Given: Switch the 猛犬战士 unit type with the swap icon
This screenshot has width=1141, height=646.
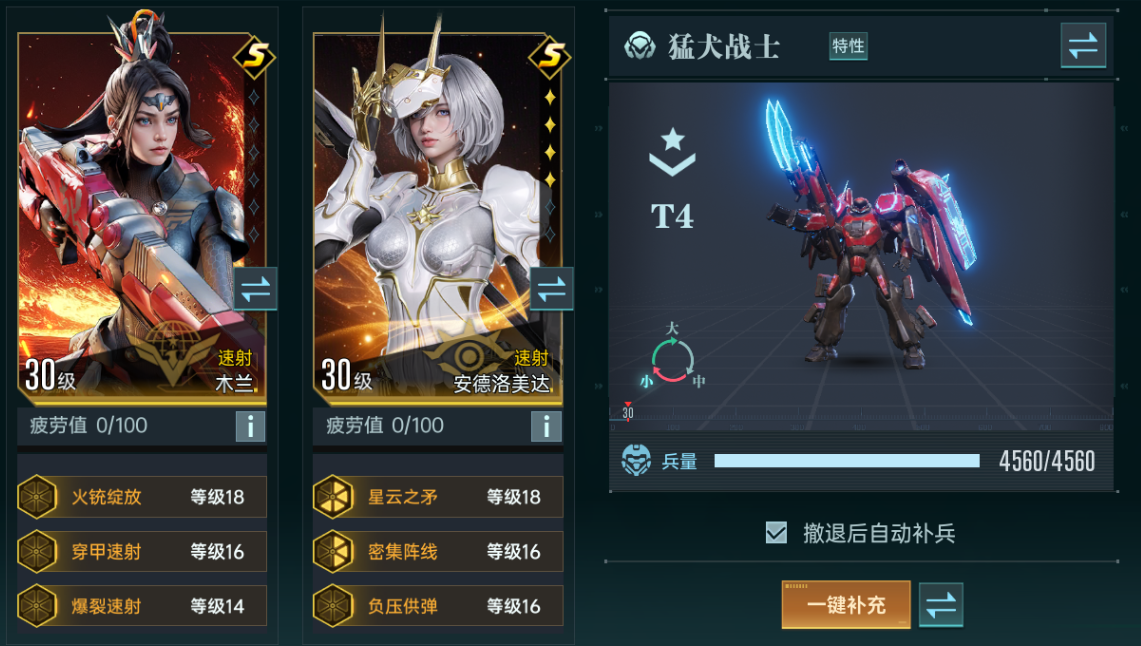Looking at the screenshot, I should click(1083, 45).
